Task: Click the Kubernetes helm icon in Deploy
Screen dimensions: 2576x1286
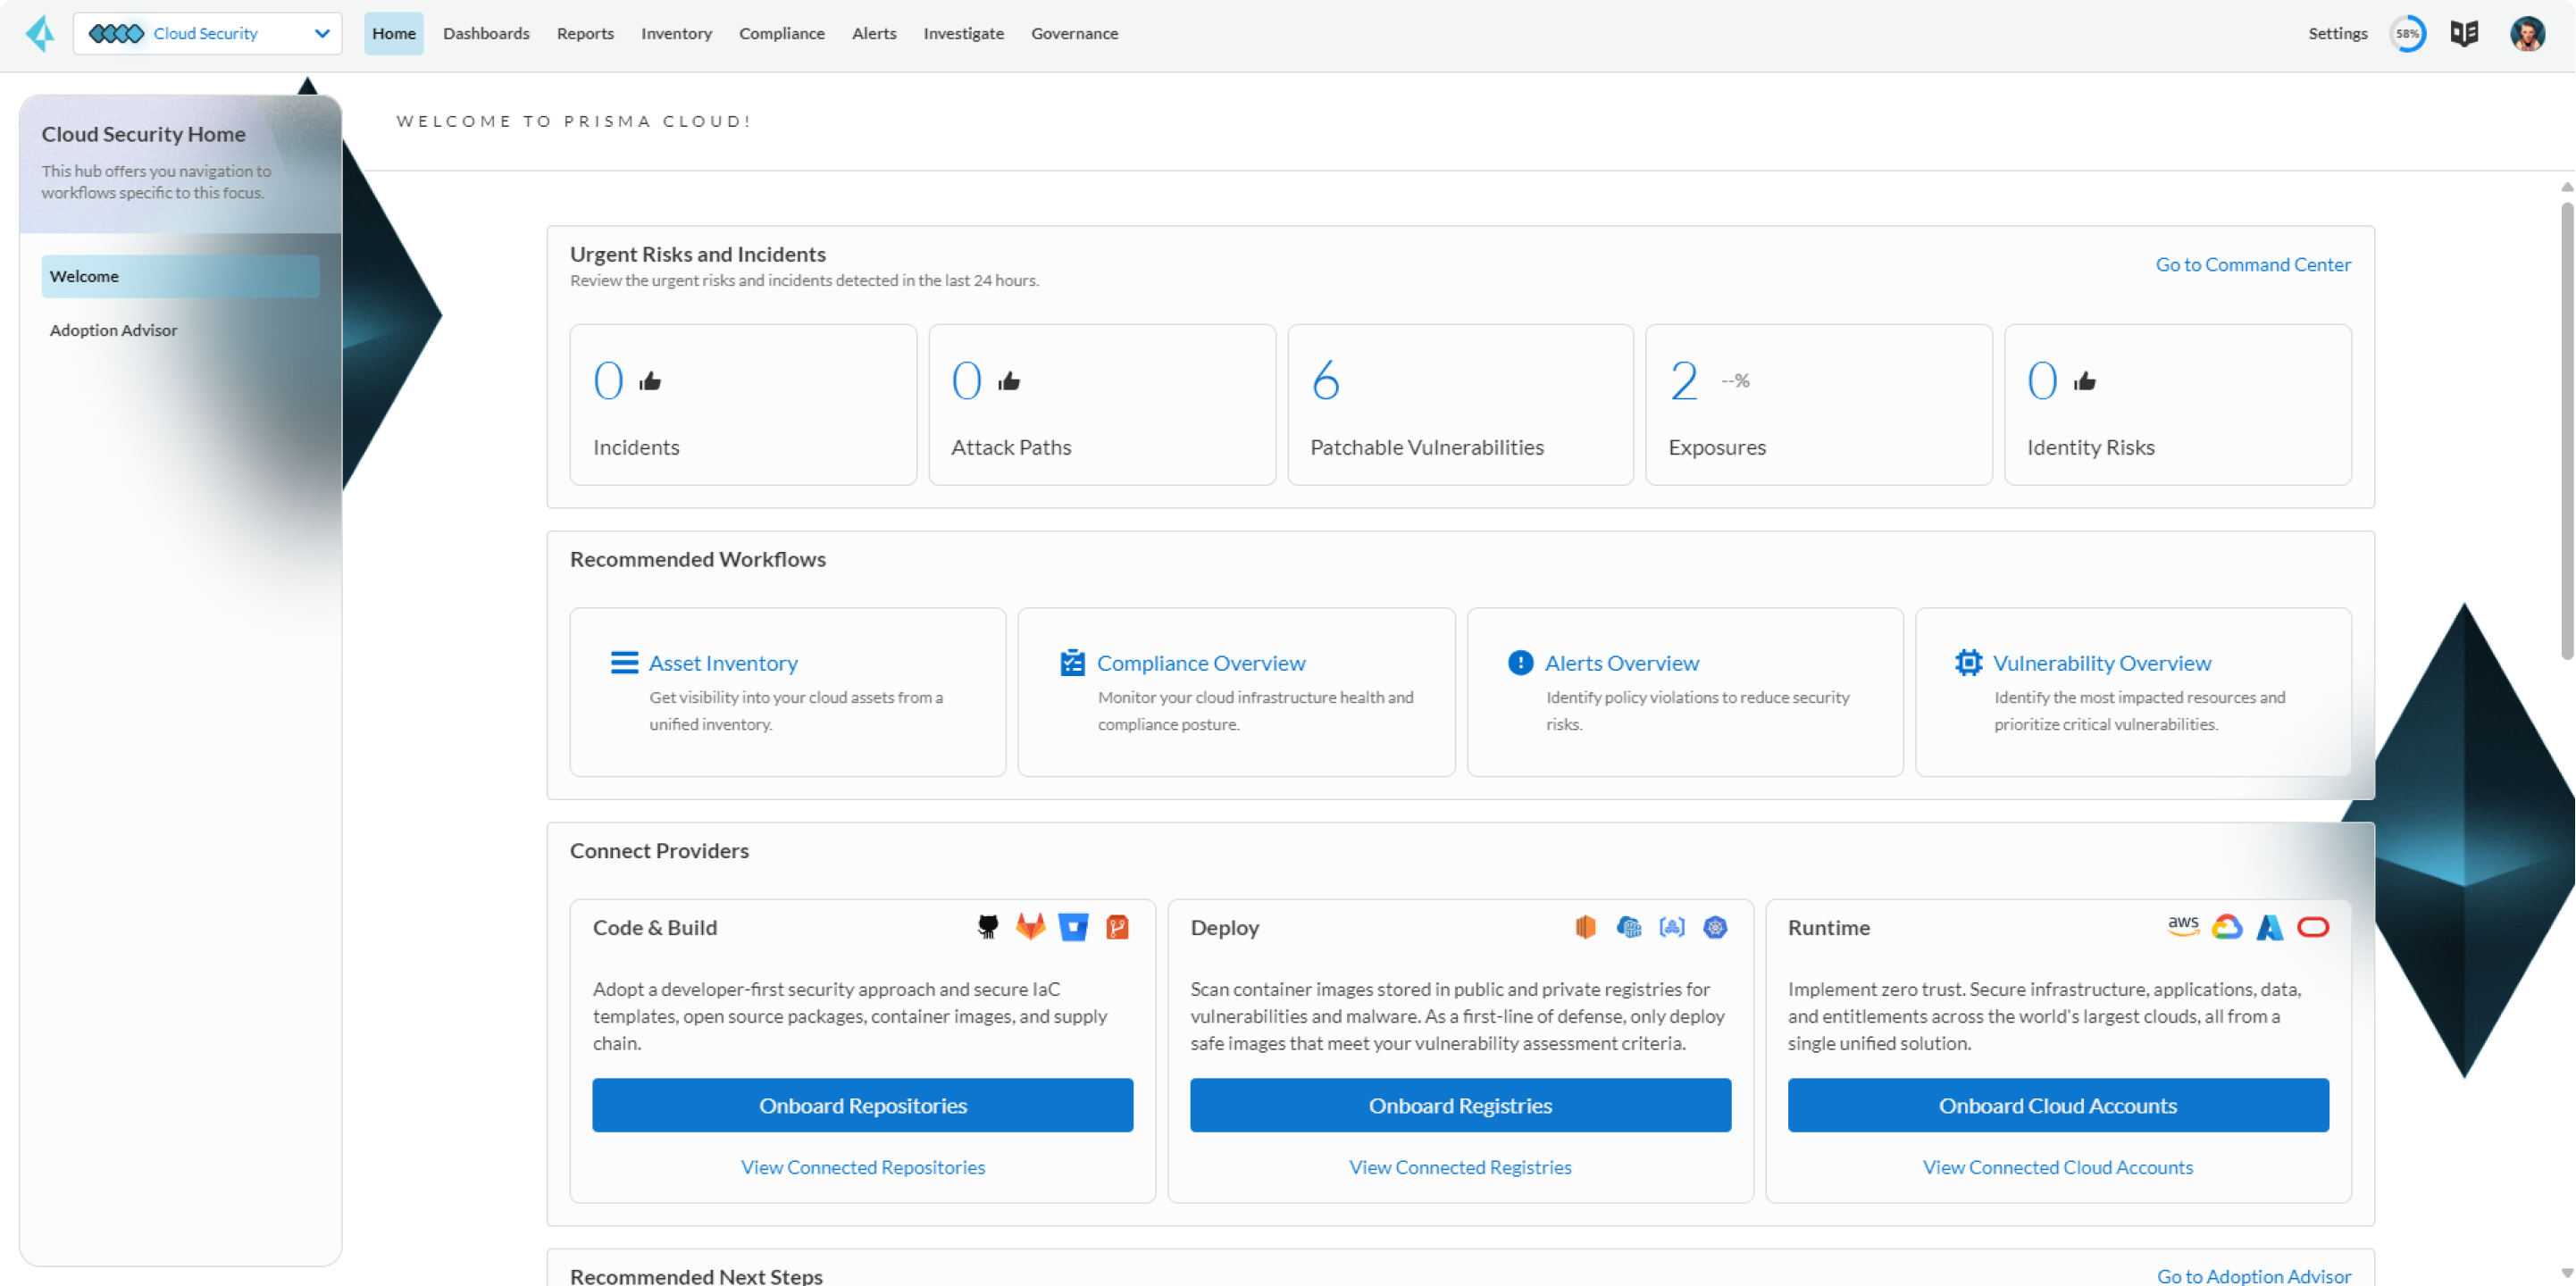Action: 1714,927
